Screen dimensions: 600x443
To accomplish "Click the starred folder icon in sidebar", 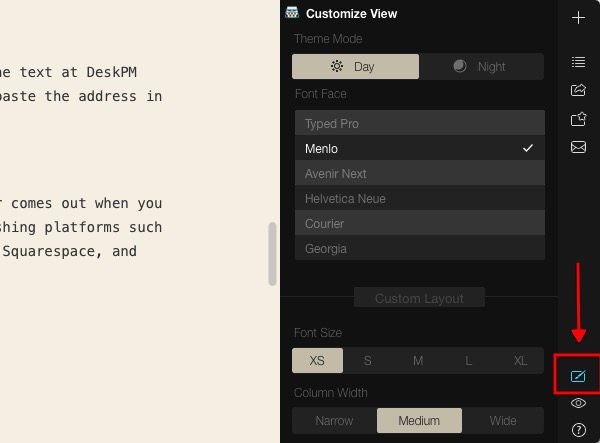I will click(578, 119).
